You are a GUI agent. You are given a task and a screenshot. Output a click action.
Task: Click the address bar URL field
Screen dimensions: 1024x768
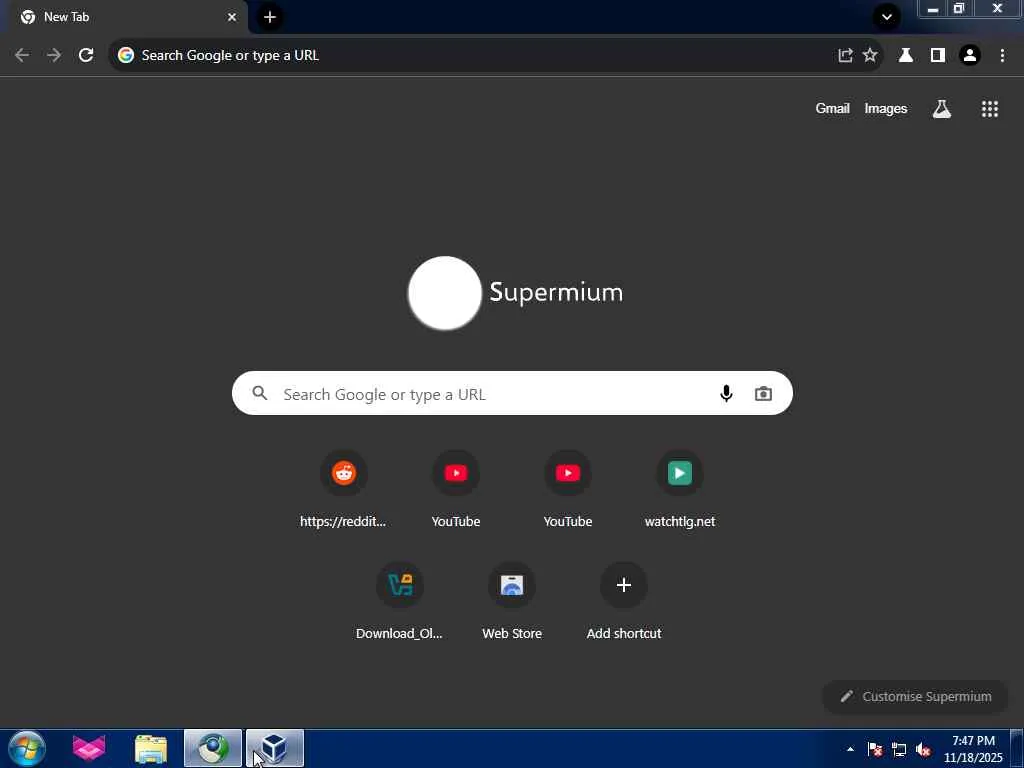[483, 56]
